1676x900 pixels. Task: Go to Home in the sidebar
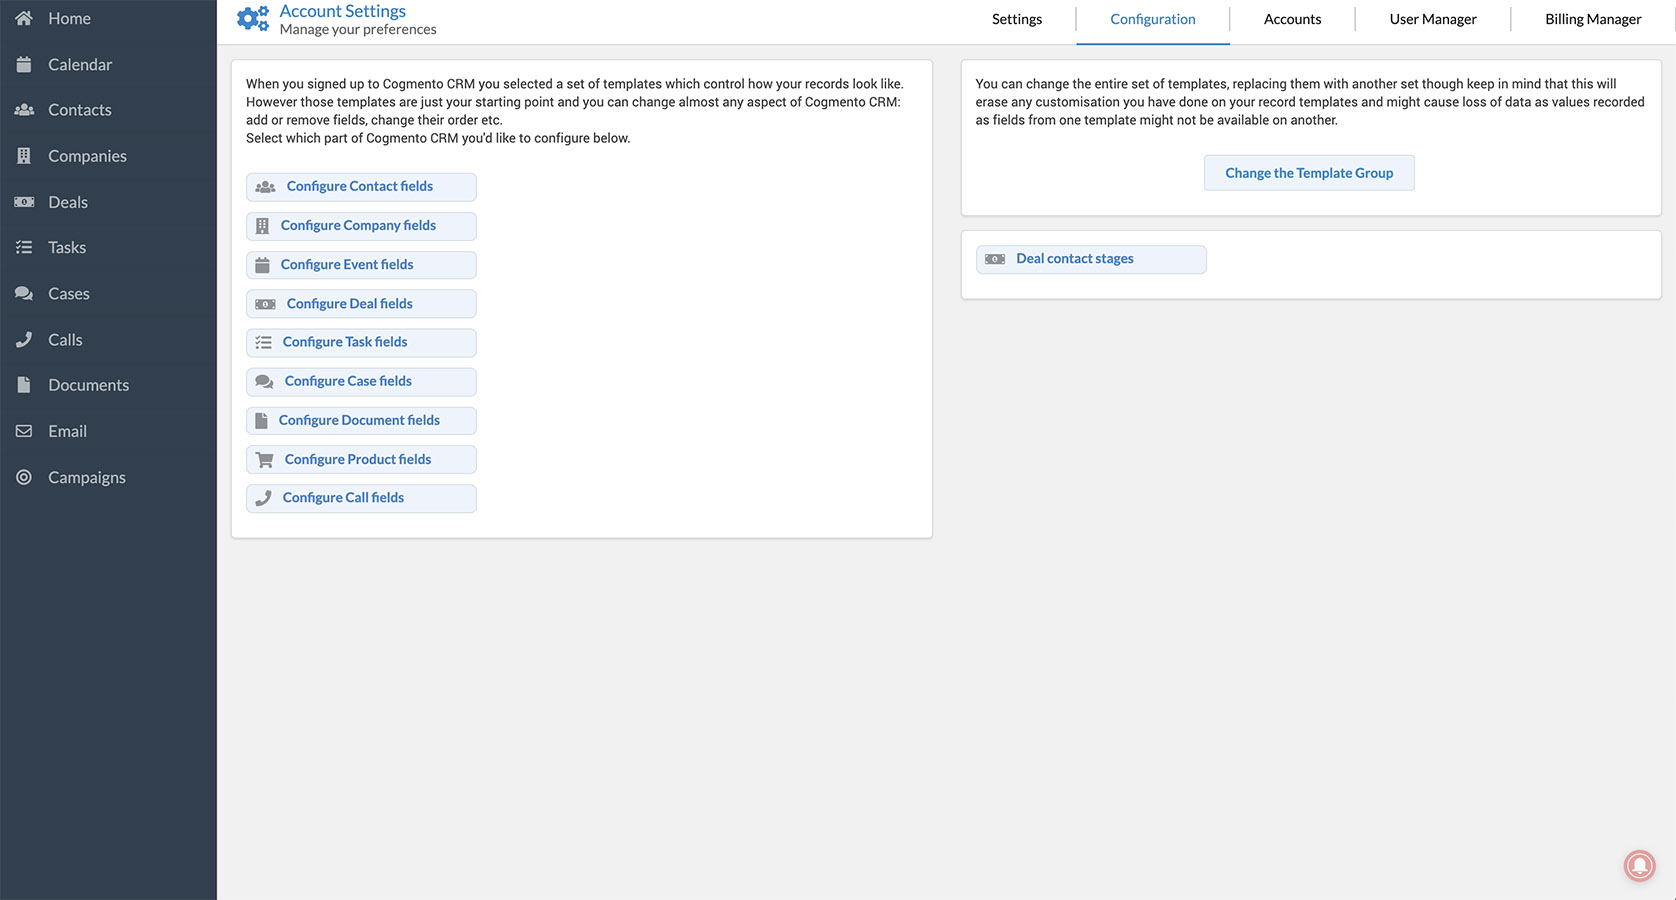pyautogui.click(x=69, y=18)
